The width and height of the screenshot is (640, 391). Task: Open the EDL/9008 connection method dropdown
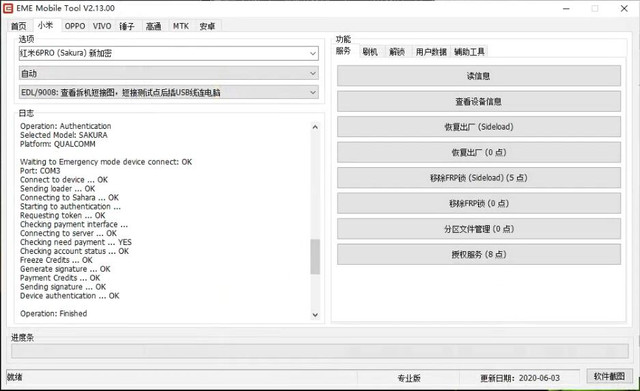point(169,92)
